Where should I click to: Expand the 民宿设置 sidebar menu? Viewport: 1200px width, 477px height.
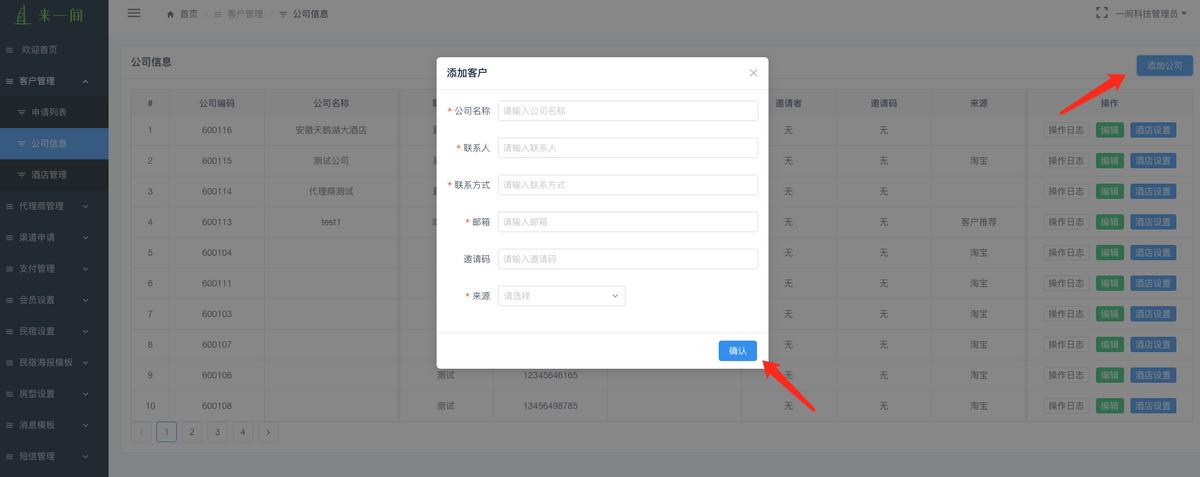click(54, 331)
